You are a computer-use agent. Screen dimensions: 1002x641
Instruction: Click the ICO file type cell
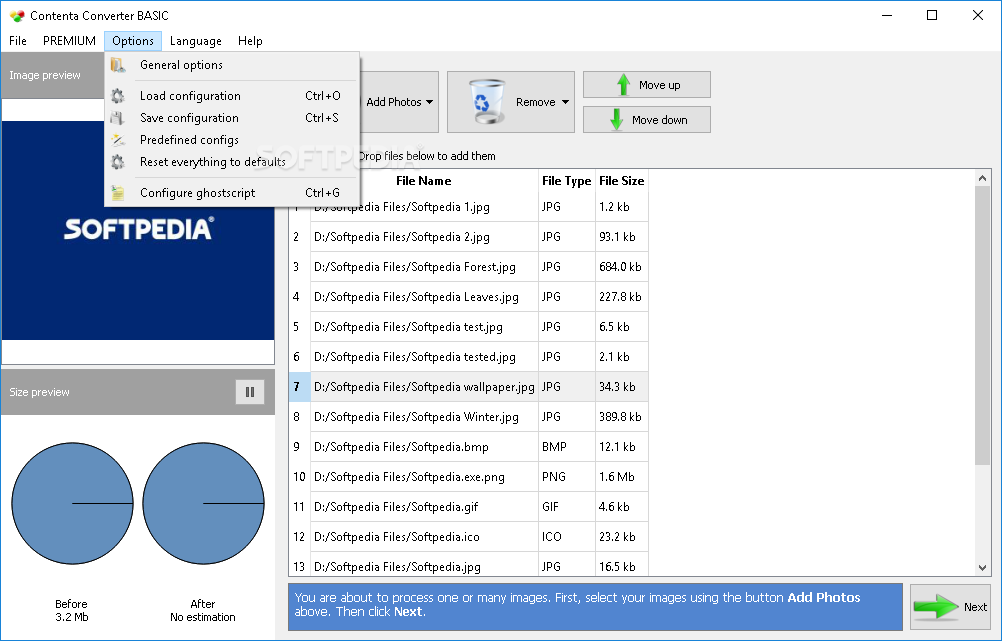(x=567, y=537)
